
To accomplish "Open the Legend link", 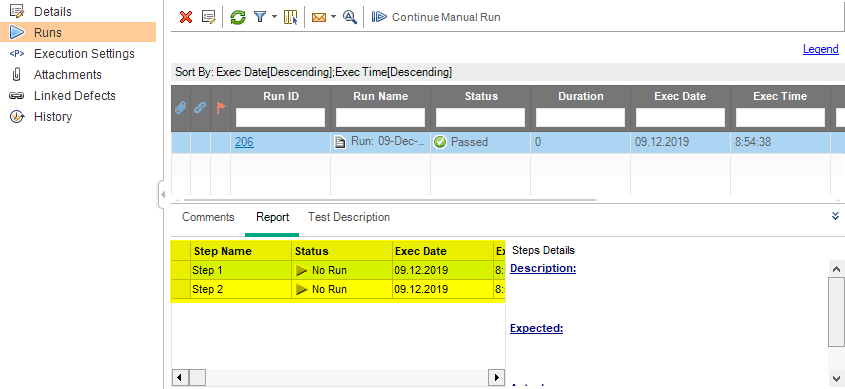I will tap(821, 49).
